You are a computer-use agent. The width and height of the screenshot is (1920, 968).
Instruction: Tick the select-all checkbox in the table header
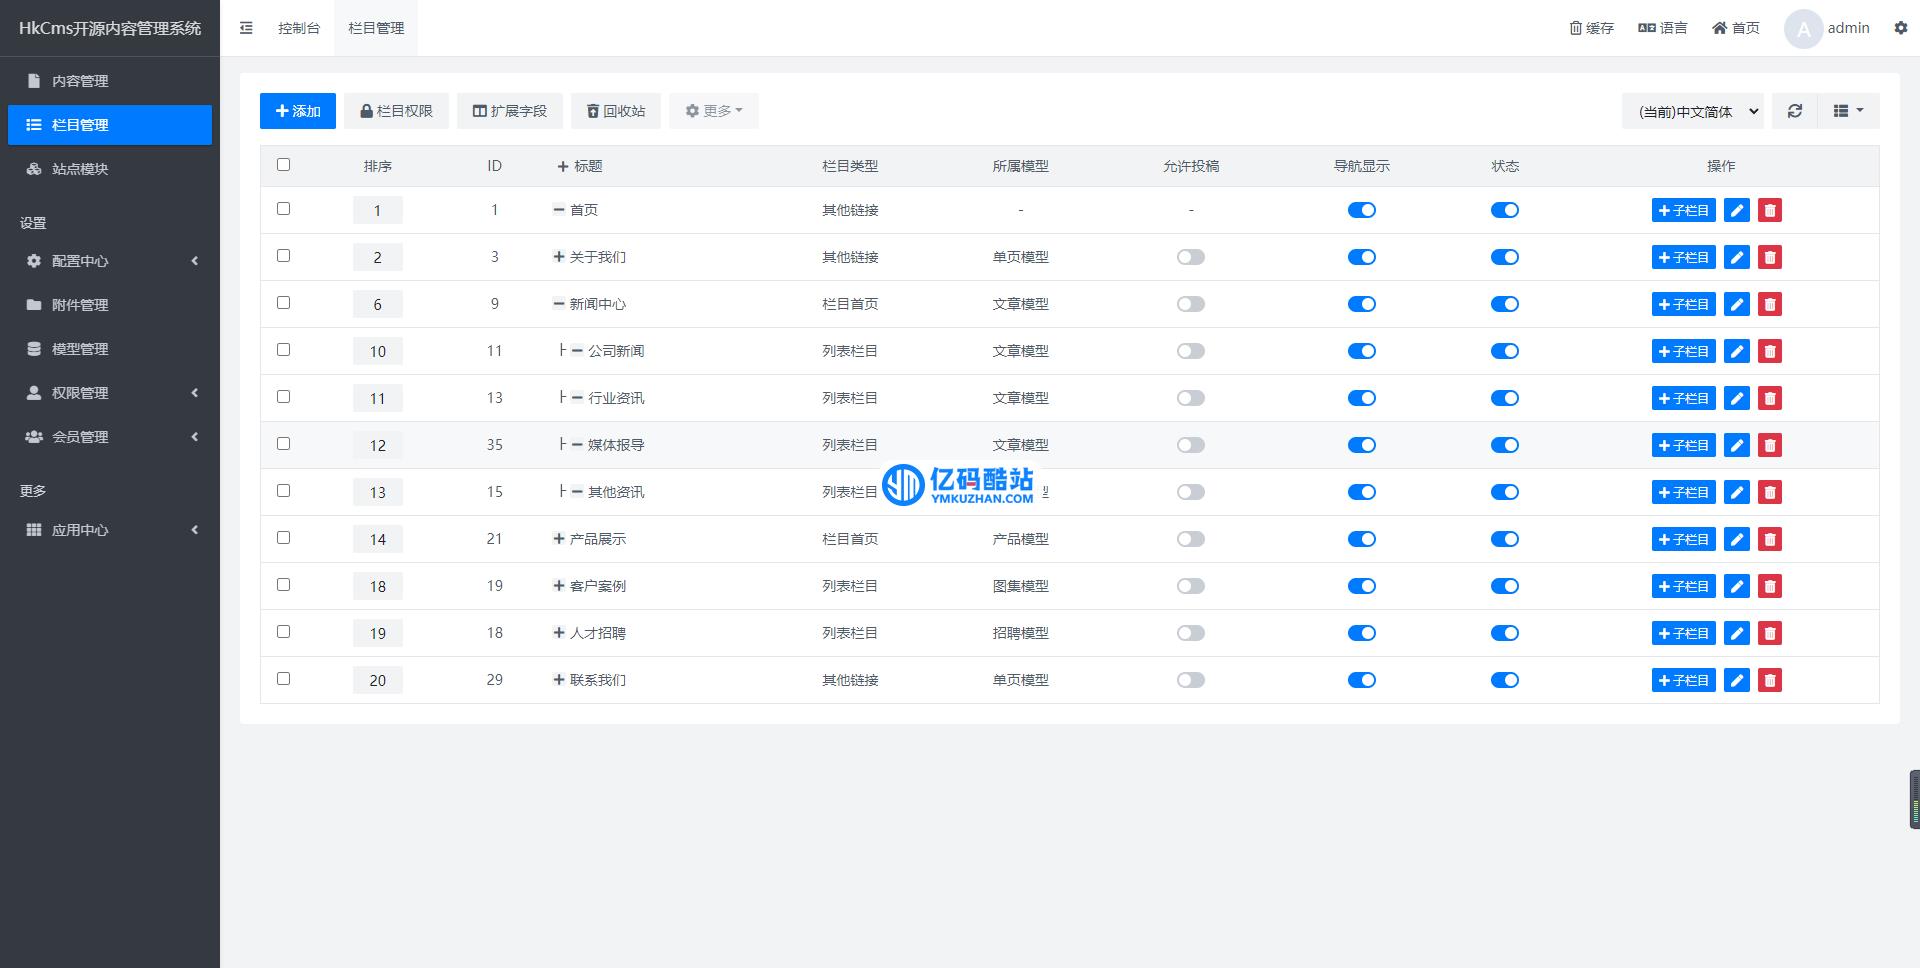point(283,165)
